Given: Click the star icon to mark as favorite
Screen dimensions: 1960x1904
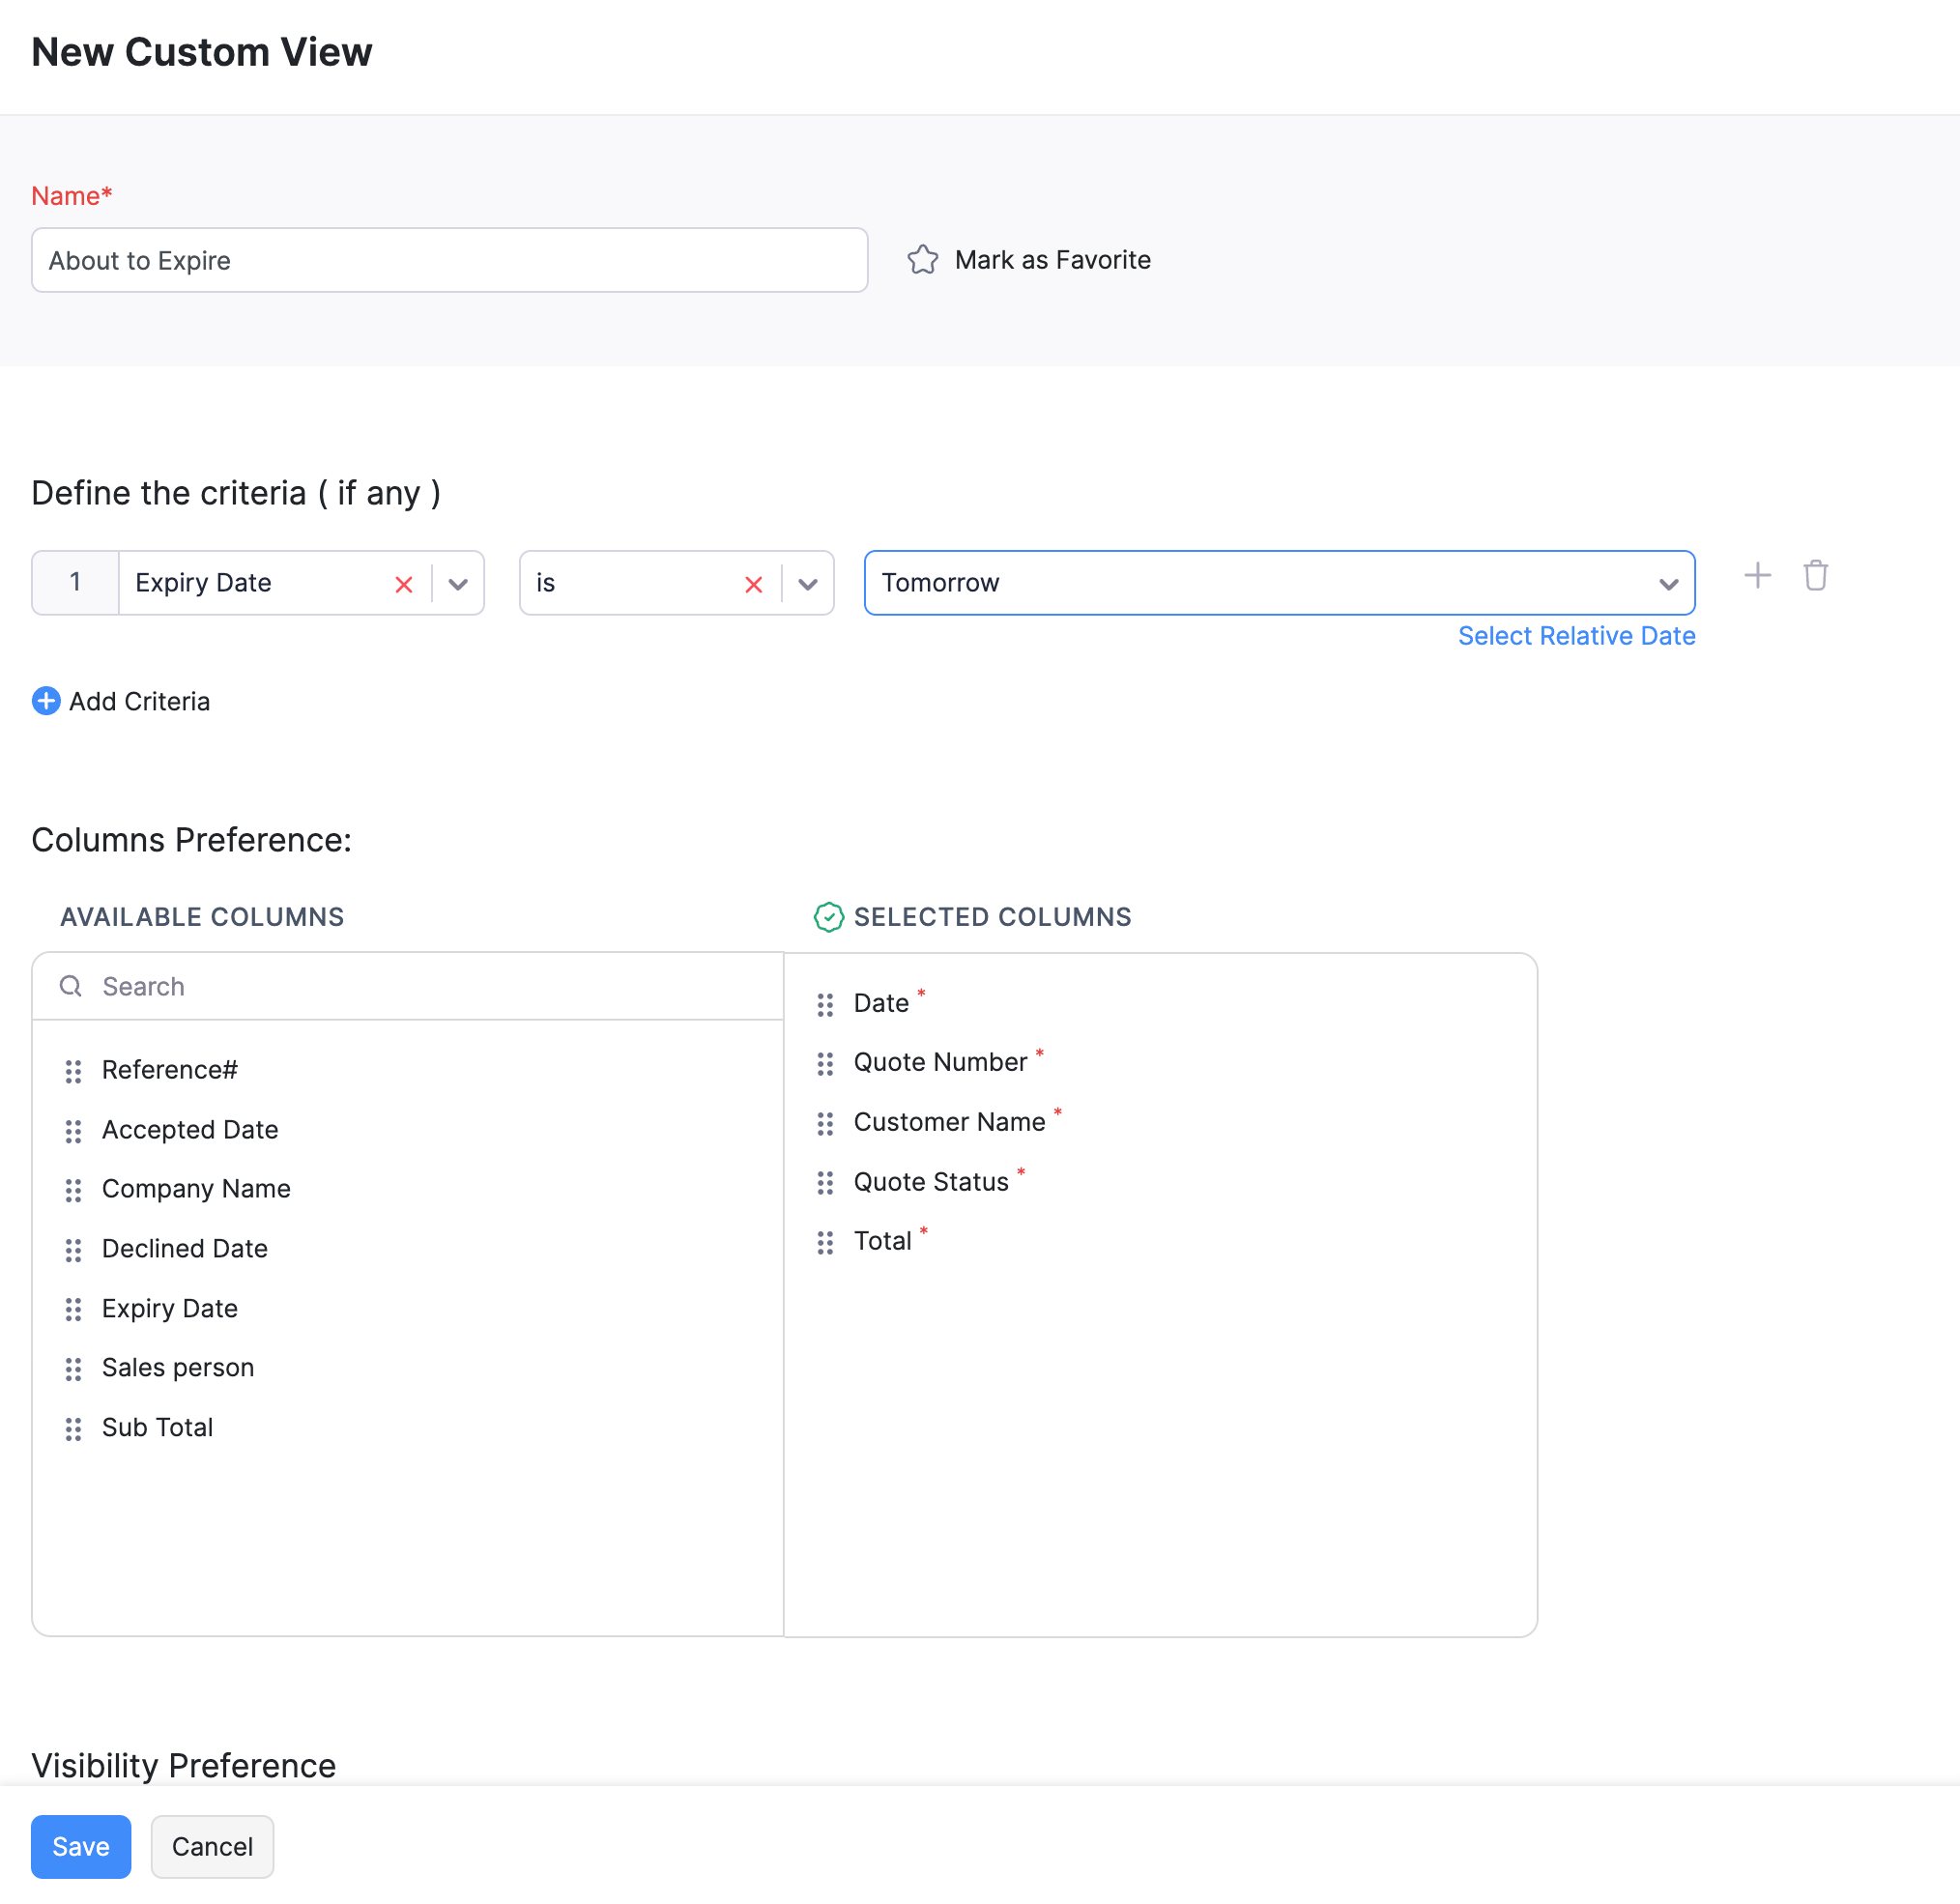Looking at the screenshot, I should [x=922, y=259].
